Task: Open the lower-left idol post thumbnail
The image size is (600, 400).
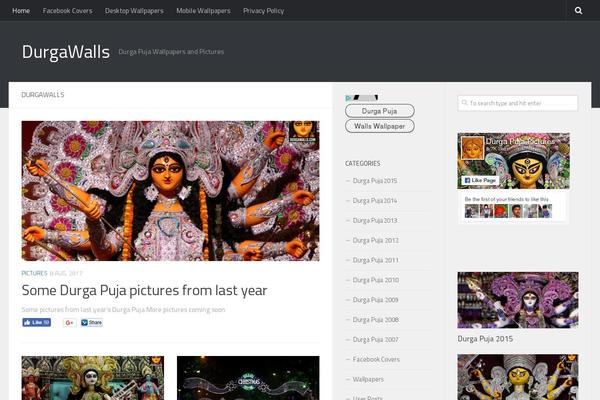Action: [93, 378]
